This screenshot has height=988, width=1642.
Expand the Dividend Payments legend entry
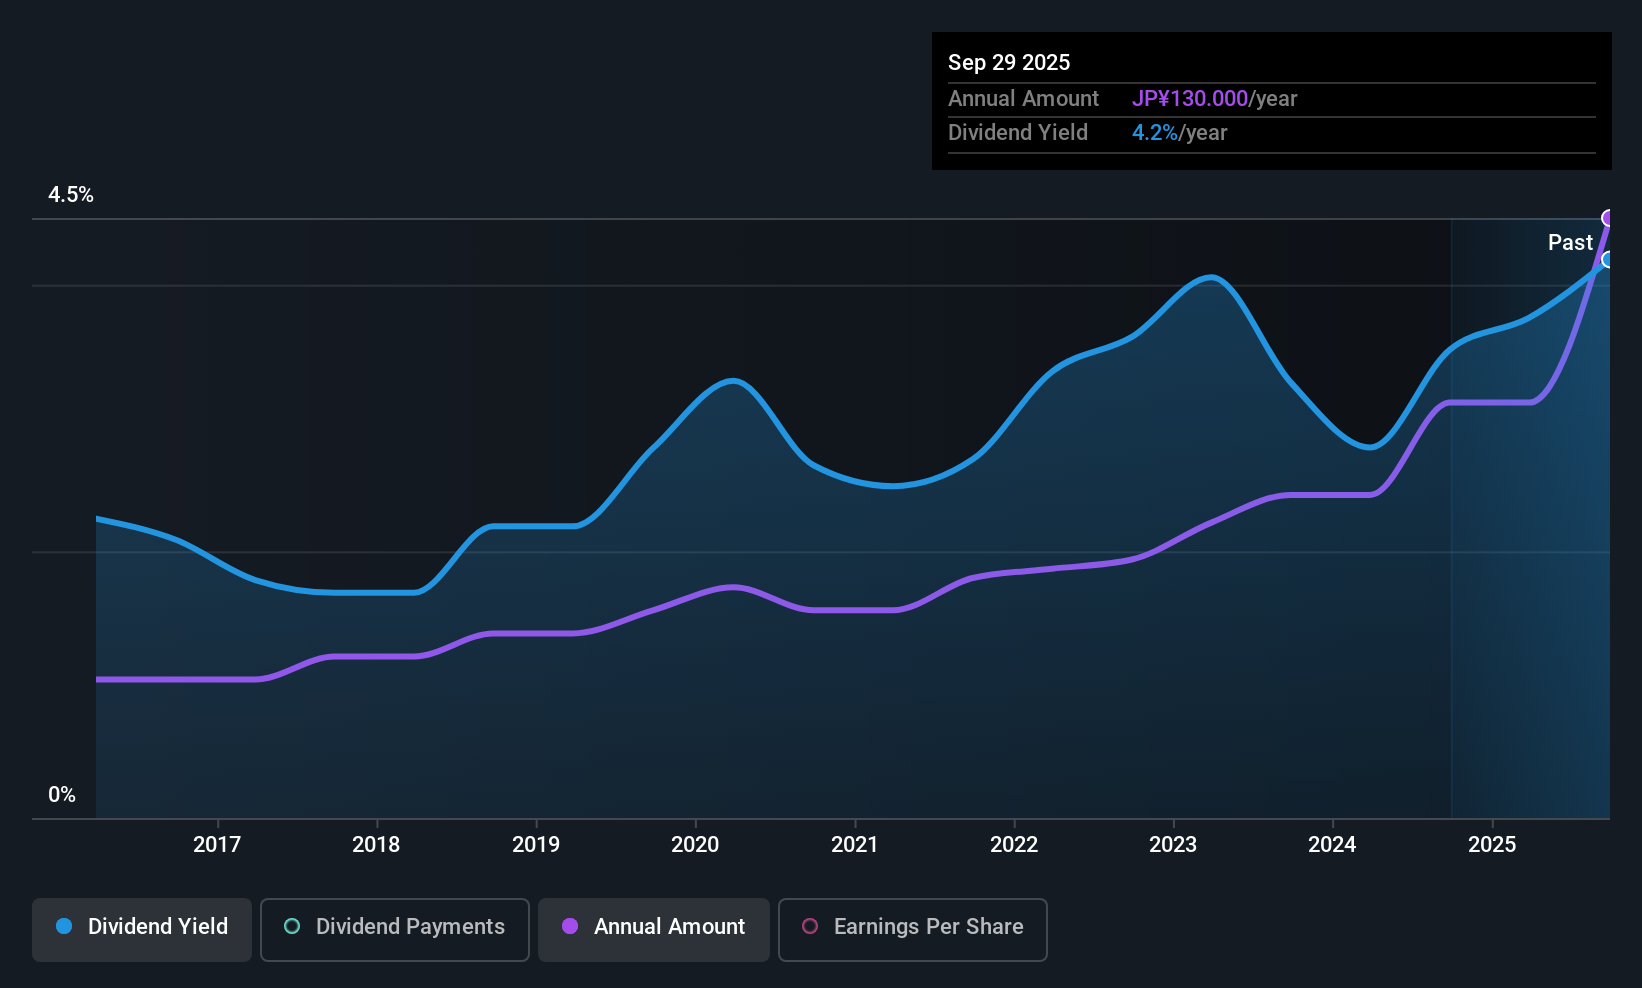tap(394, 928)
